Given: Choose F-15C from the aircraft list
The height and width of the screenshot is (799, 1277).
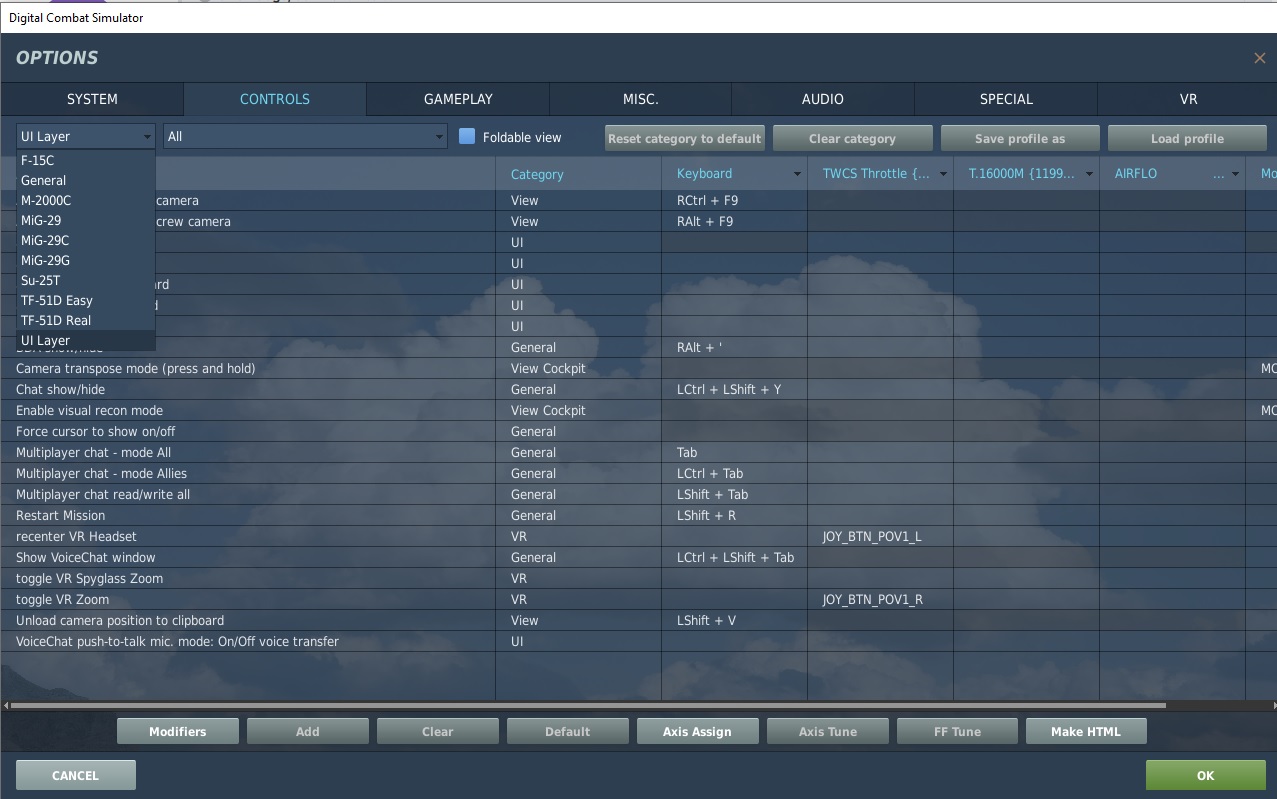Looking at the screenshot, I should [x=86, y=160].
